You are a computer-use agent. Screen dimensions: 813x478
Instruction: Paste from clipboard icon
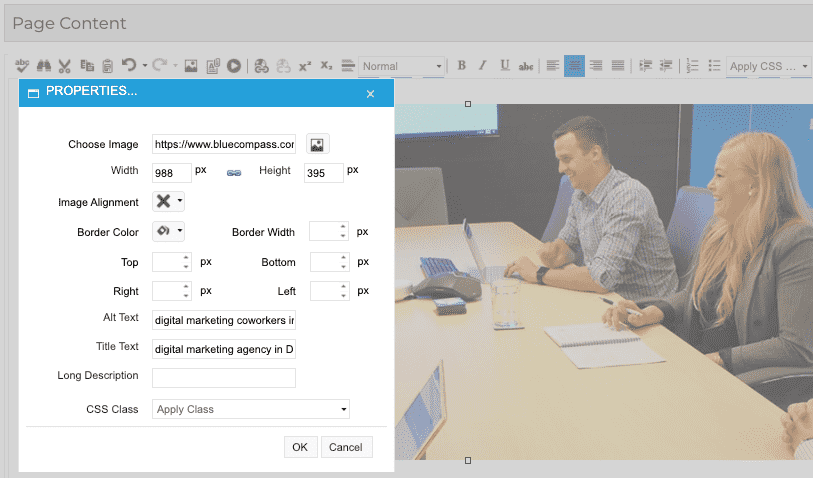[x=107, y=66]
